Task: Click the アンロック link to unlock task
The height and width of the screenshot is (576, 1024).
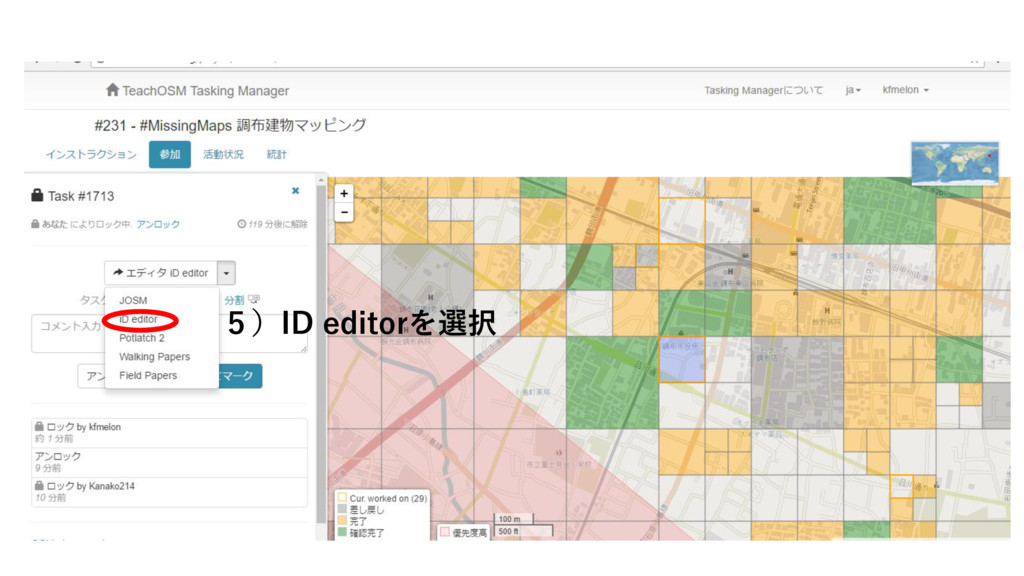Action: (158, 225)
